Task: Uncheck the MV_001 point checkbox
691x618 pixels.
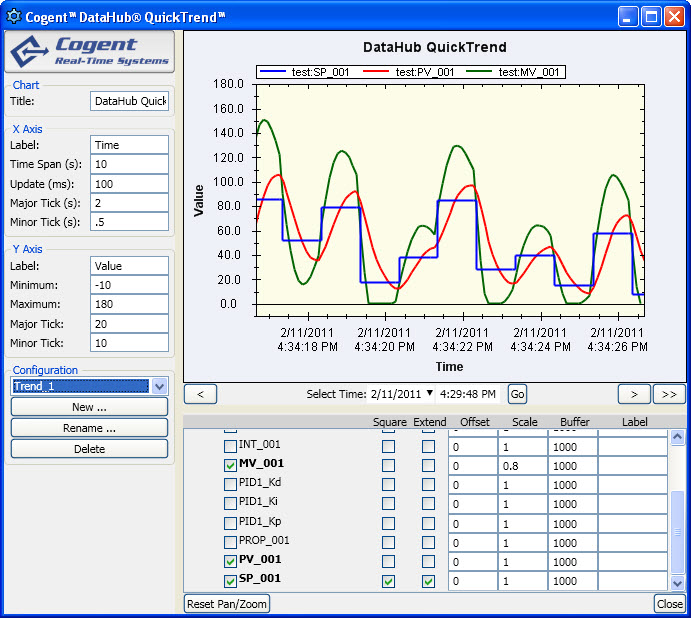Action: [x=230, y=466]
